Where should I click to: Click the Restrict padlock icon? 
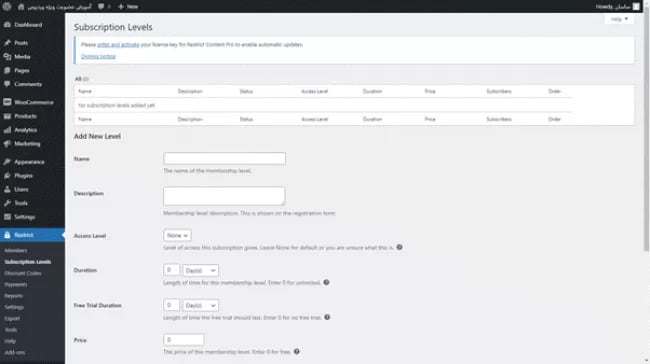pyautogui.click(x=7, y=235)
